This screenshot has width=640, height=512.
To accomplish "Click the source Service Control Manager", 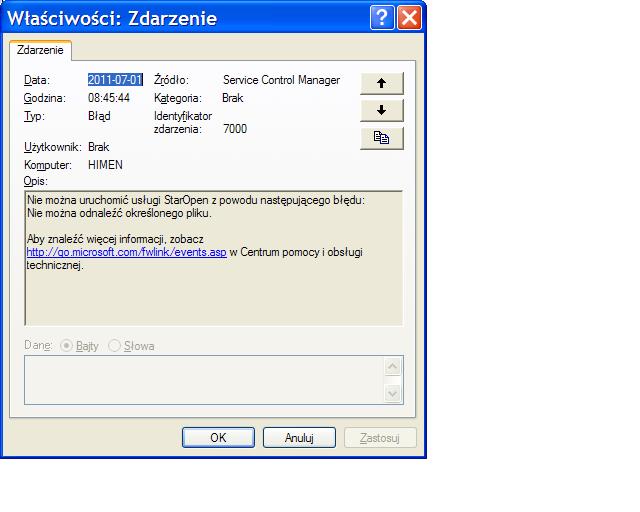I will click(x=281, y=80).
